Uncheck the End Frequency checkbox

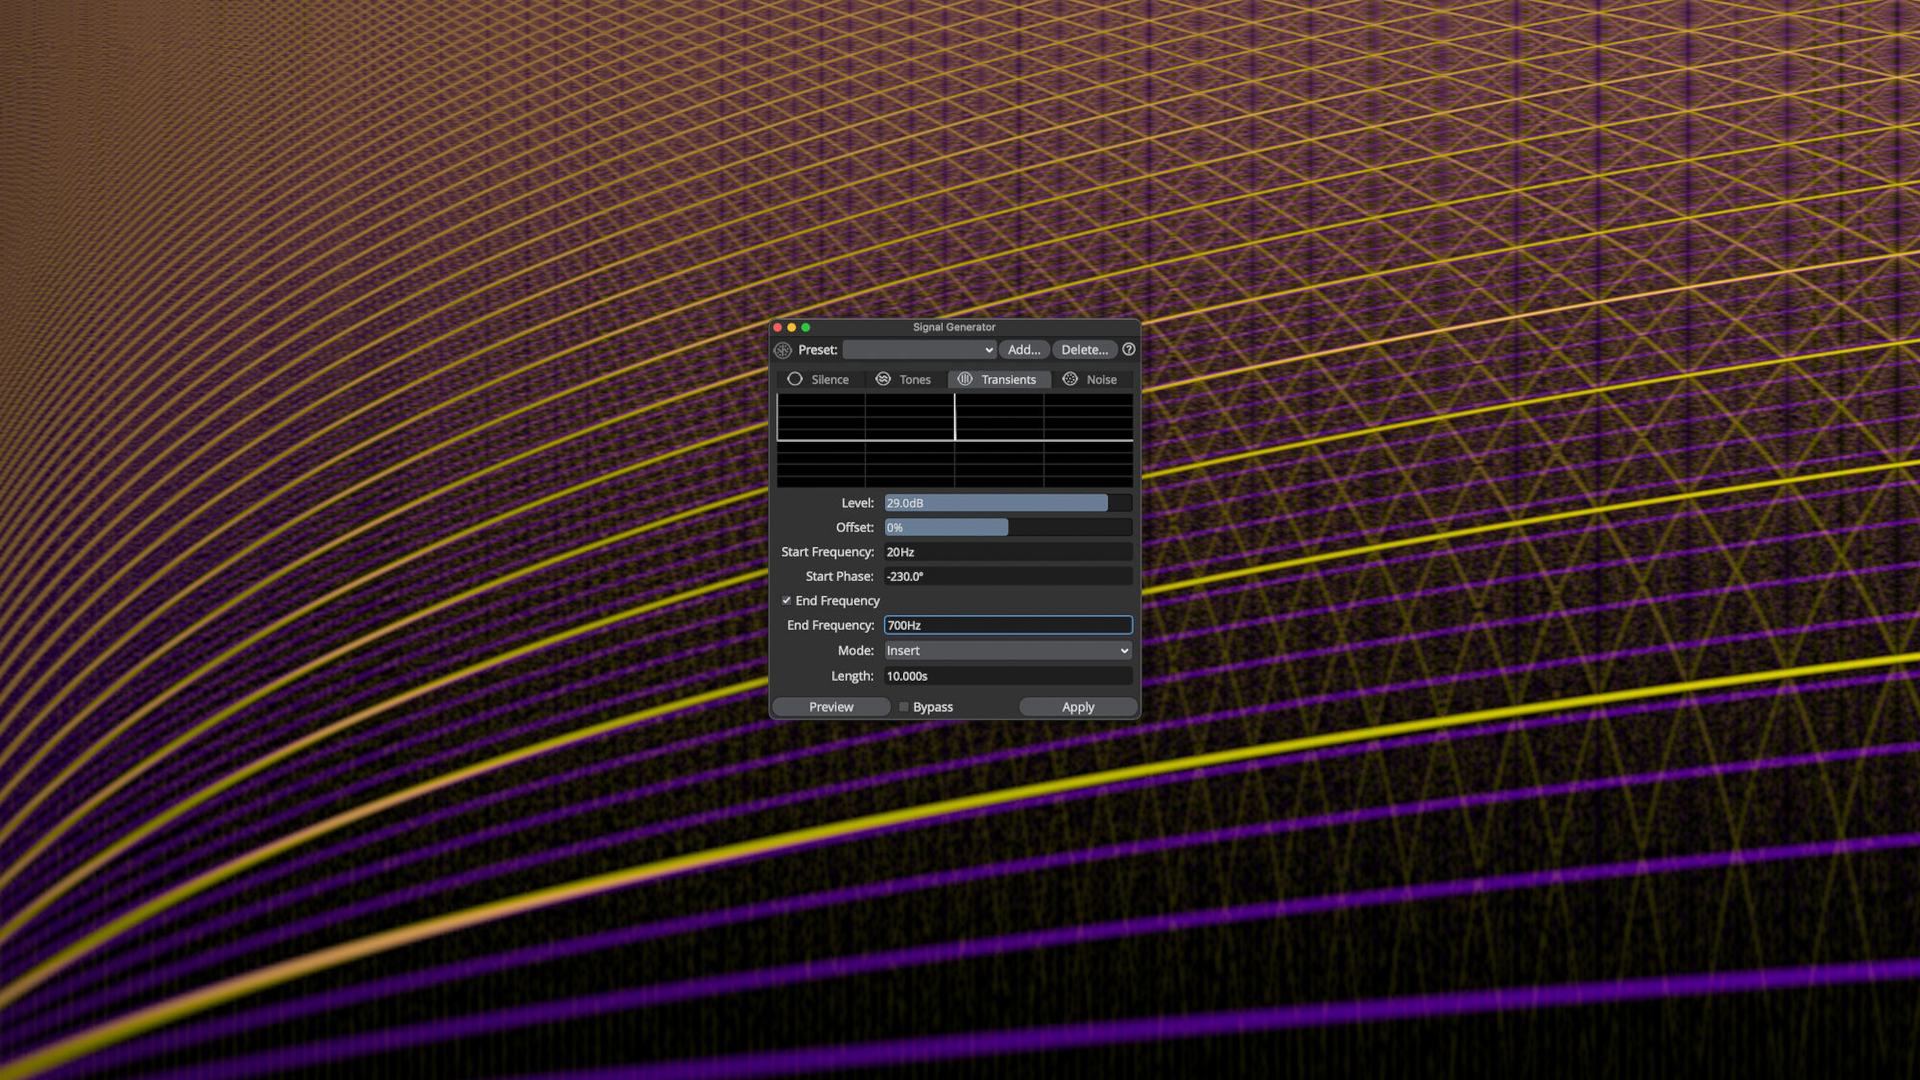point(787,601)
